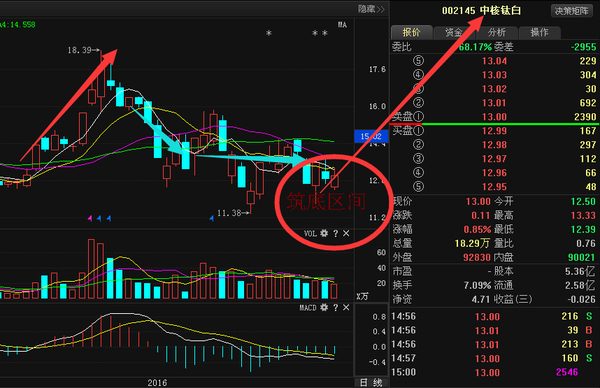Switch to the 资金 tab
The width and height of the screenshot is (600, 388).
454,33
